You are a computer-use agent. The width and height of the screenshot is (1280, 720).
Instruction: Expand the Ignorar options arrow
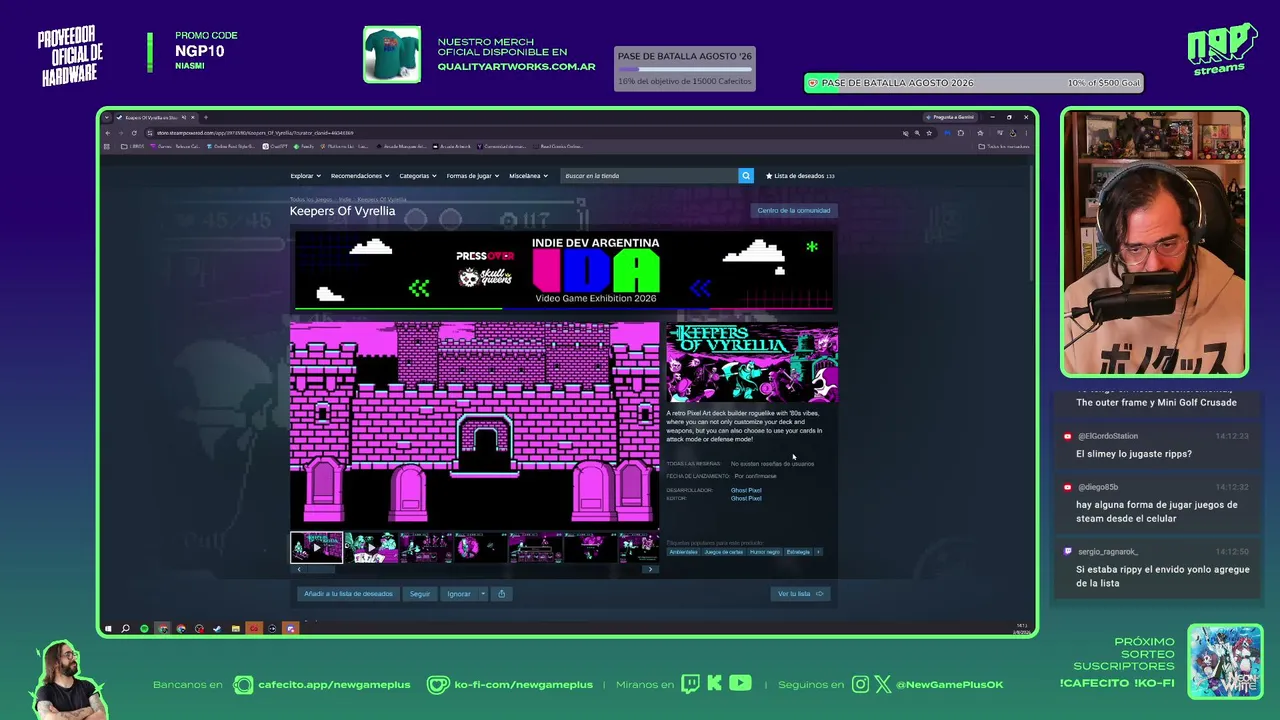point(483,594)
